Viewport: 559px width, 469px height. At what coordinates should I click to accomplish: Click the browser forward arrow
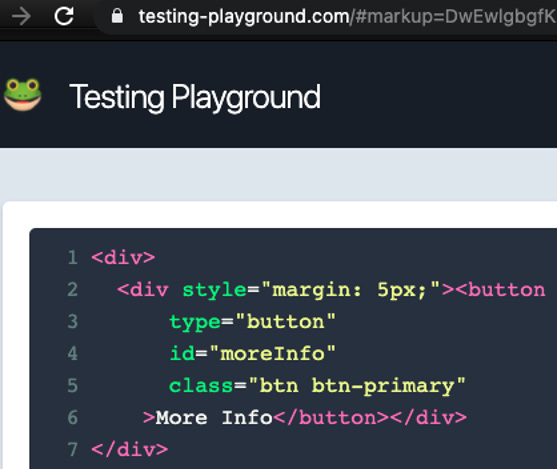point(21,16)
